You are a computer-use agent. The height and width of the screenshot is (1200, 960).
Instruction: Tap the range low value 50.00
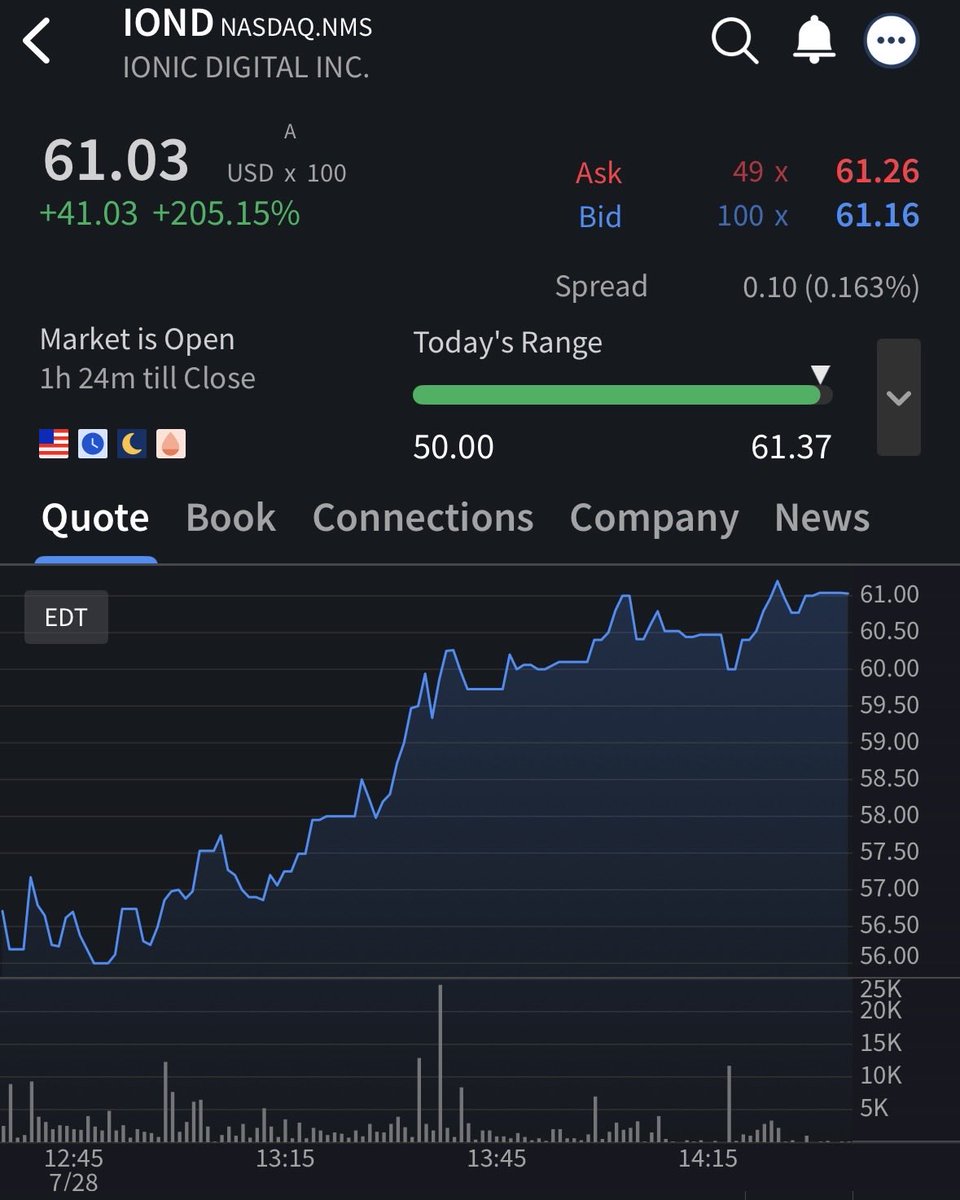point(454,447)
